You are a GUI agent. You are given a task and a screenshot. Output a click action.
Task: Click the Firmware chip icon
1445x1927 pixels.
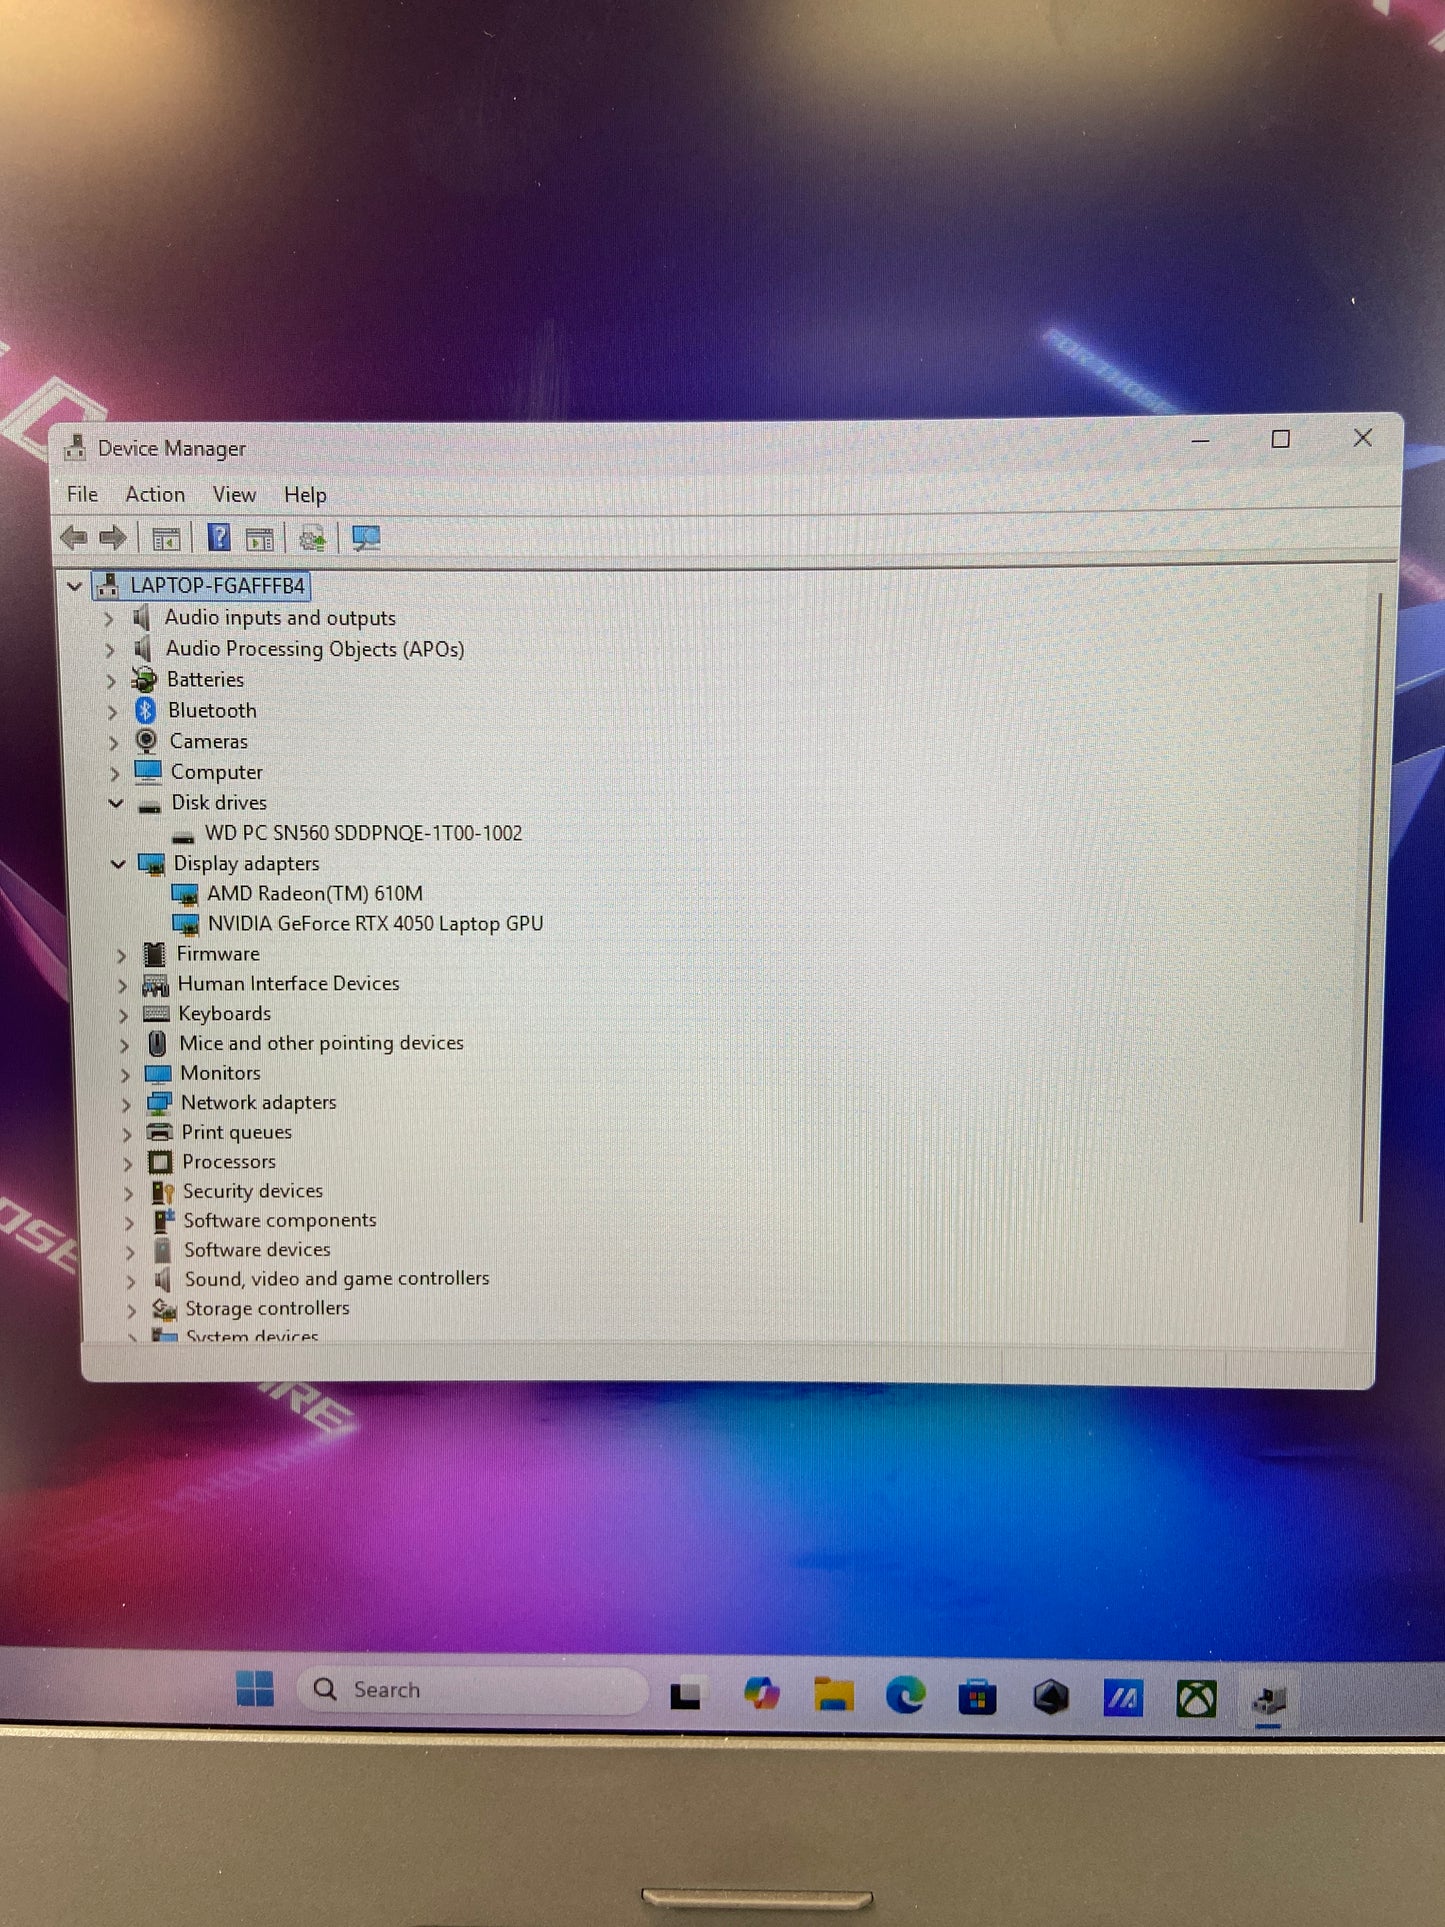pyautogui.click(x=154, y=954)
